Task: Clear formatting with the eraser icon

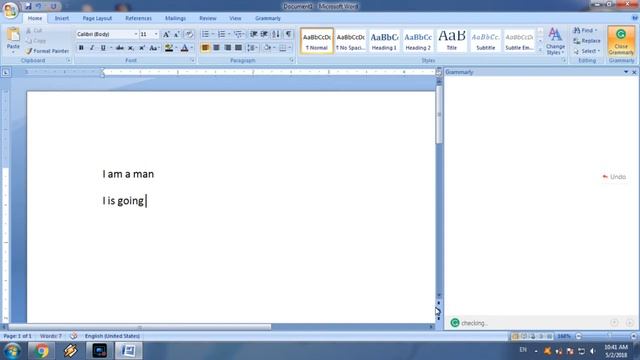Action: click(189, 34)
